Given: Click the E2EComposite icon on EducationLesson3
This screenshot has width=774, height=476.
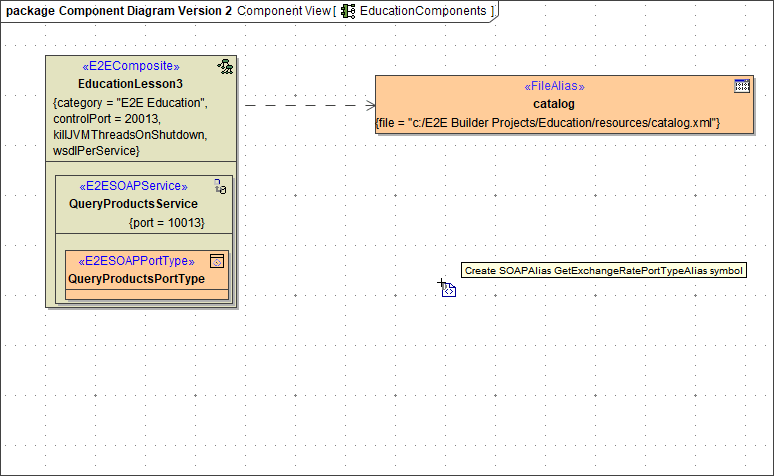Looking at the screenshot, I should [225, 67].
